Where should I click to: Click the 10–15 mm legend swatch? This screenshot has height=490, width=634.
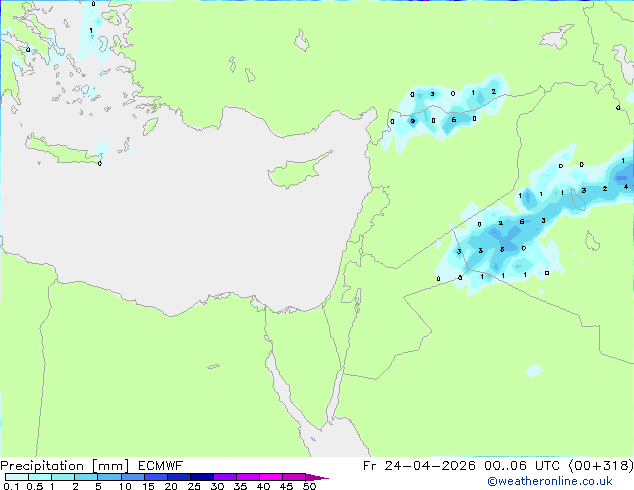click(133, 477)
